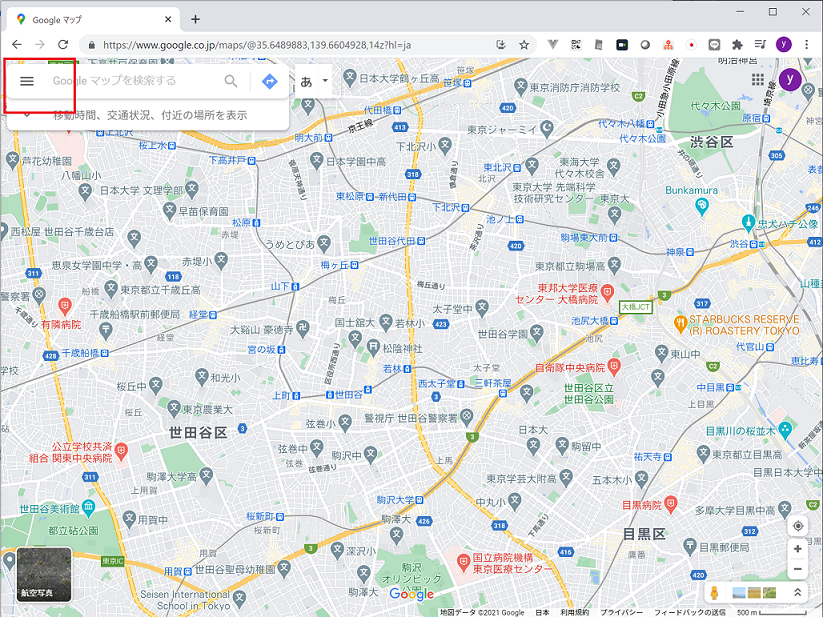Click the search magnifier icon

pyautogui.click(x=231, y=81)
